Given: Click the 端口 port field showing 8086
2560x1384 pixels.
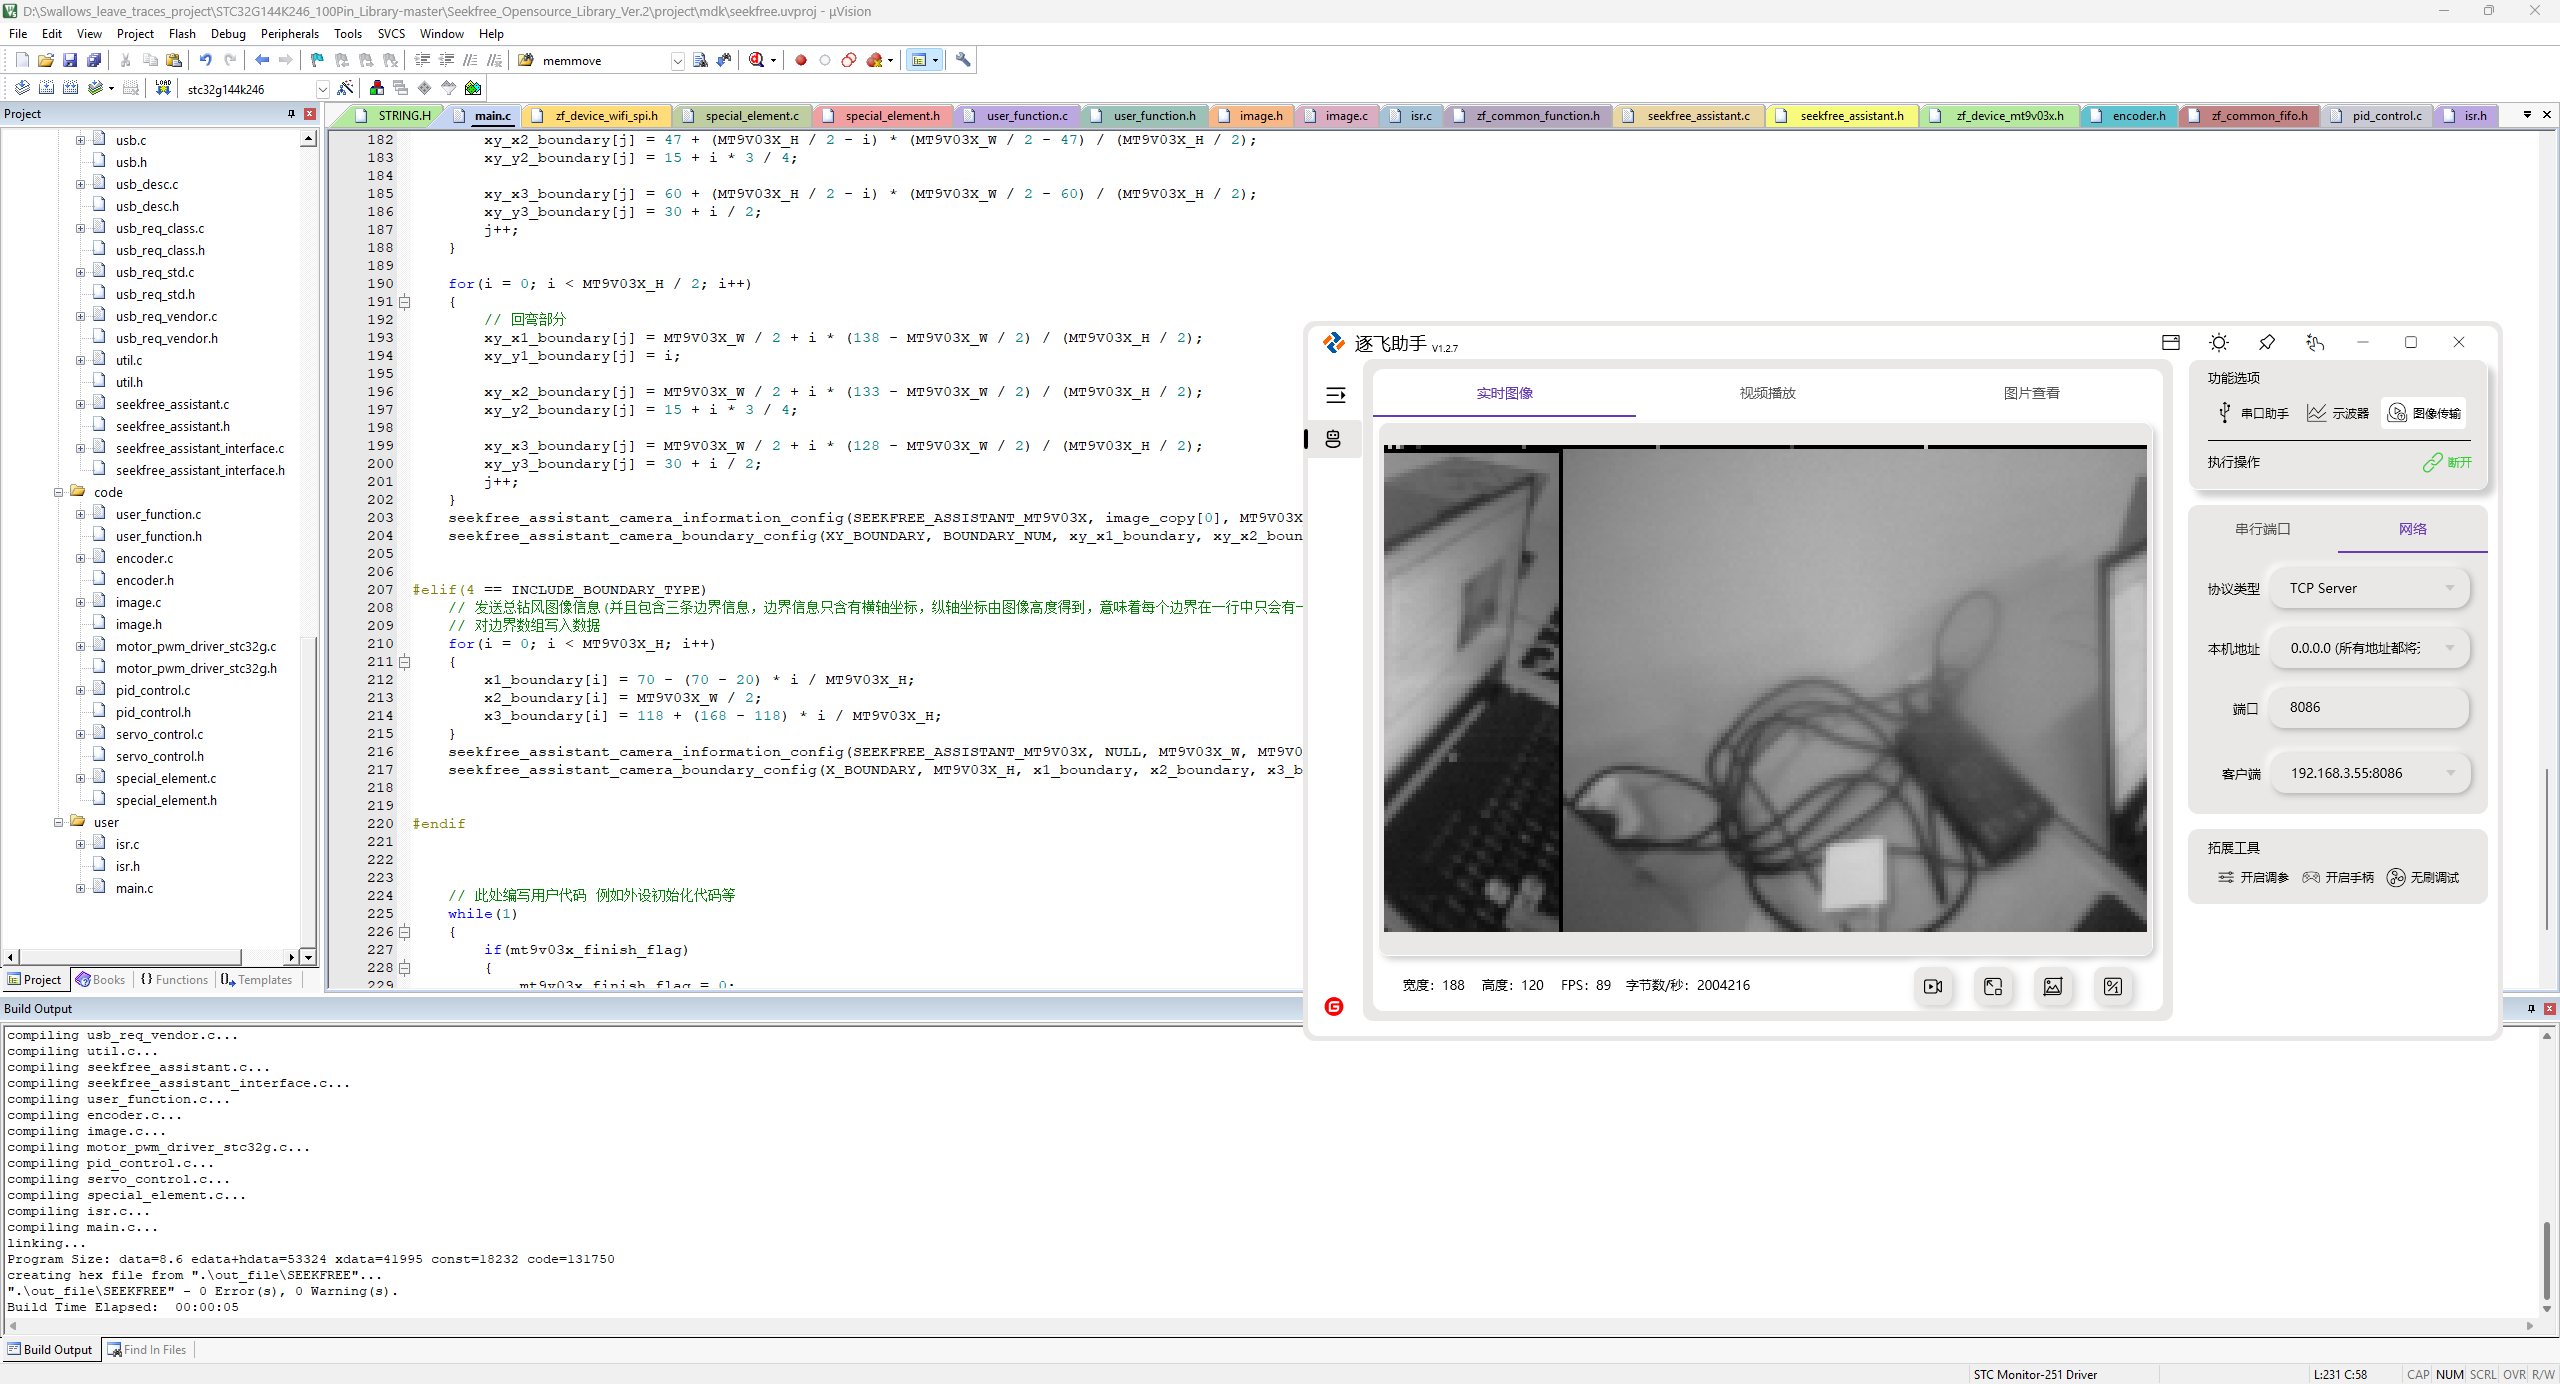Looking at the screenshot, I should tap(2369, 707).
